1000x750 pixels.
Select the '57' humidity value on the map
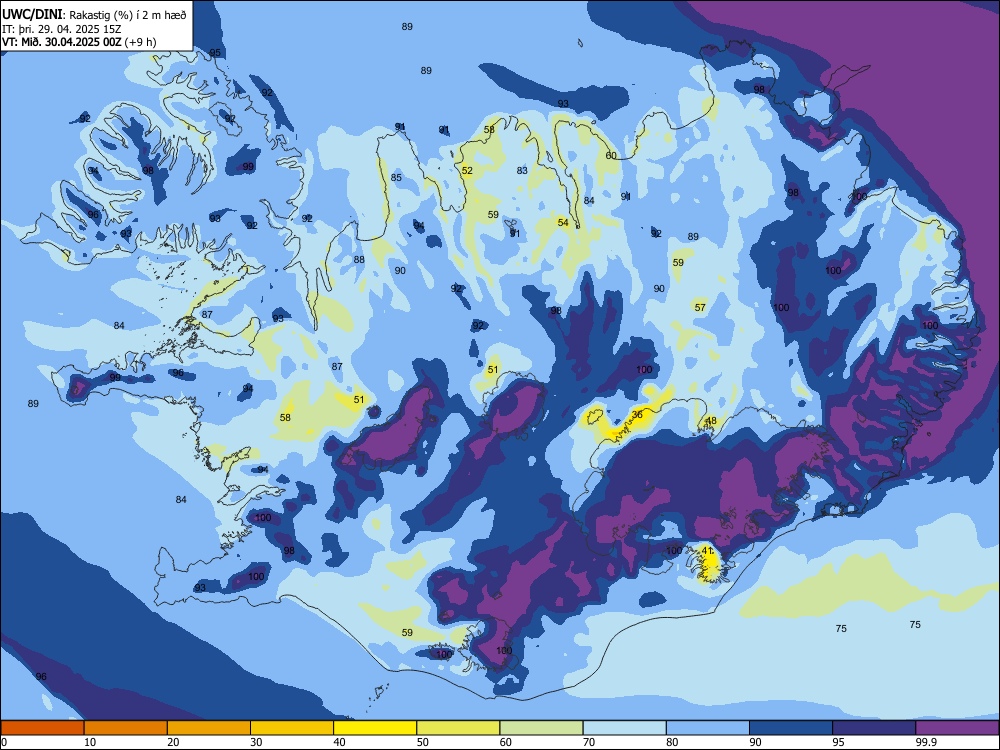pos(700,307)
